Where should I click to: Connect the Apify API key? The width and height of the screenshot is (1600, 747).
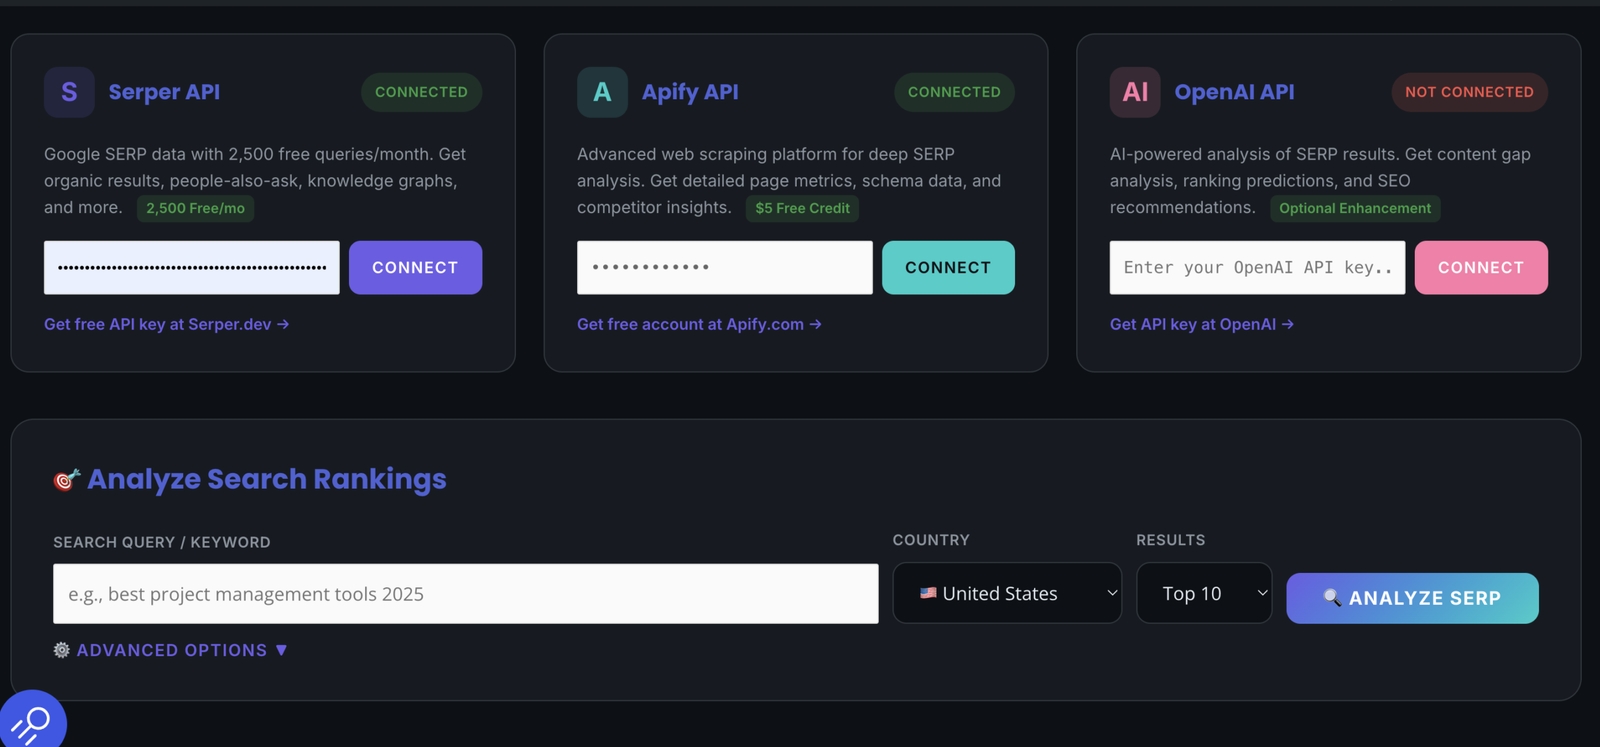click(948, 268)
